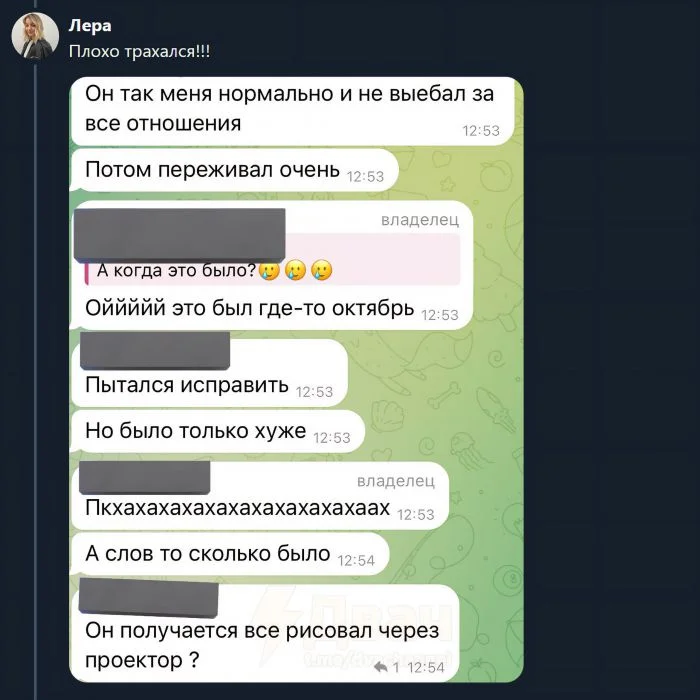The height and width of the screenshot is (700, 700).
Task: Click the redacted name above the quoted reply
Action: pos(179,234)
